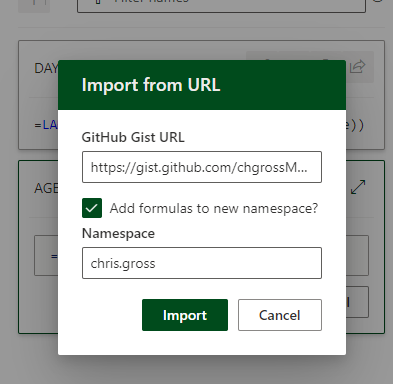Image resolution: width=393 pixels, height=384 pixels.
Task: Click the share icon behind the dialog
Action: pyautogui.click(x=358, y=66)
